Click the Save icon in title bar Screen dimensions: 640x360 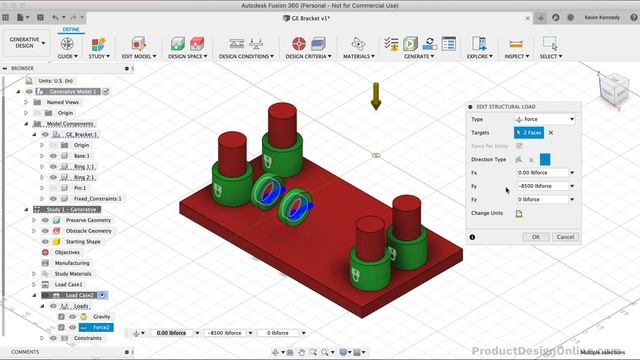coord(40,18)
